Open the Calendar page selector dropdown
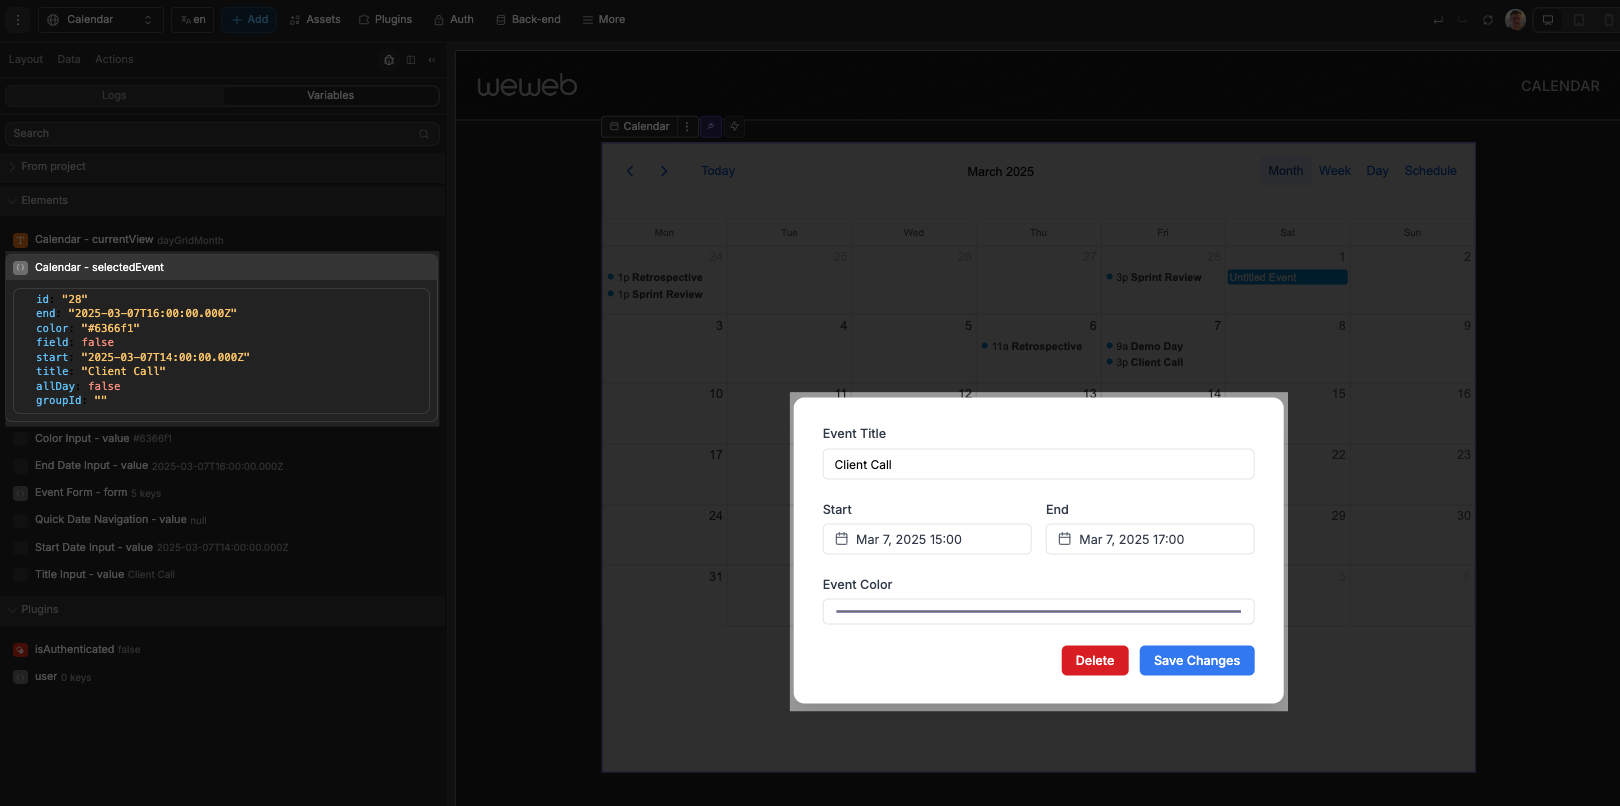Viewport: 1620px width, 806px height. [100, 20]
